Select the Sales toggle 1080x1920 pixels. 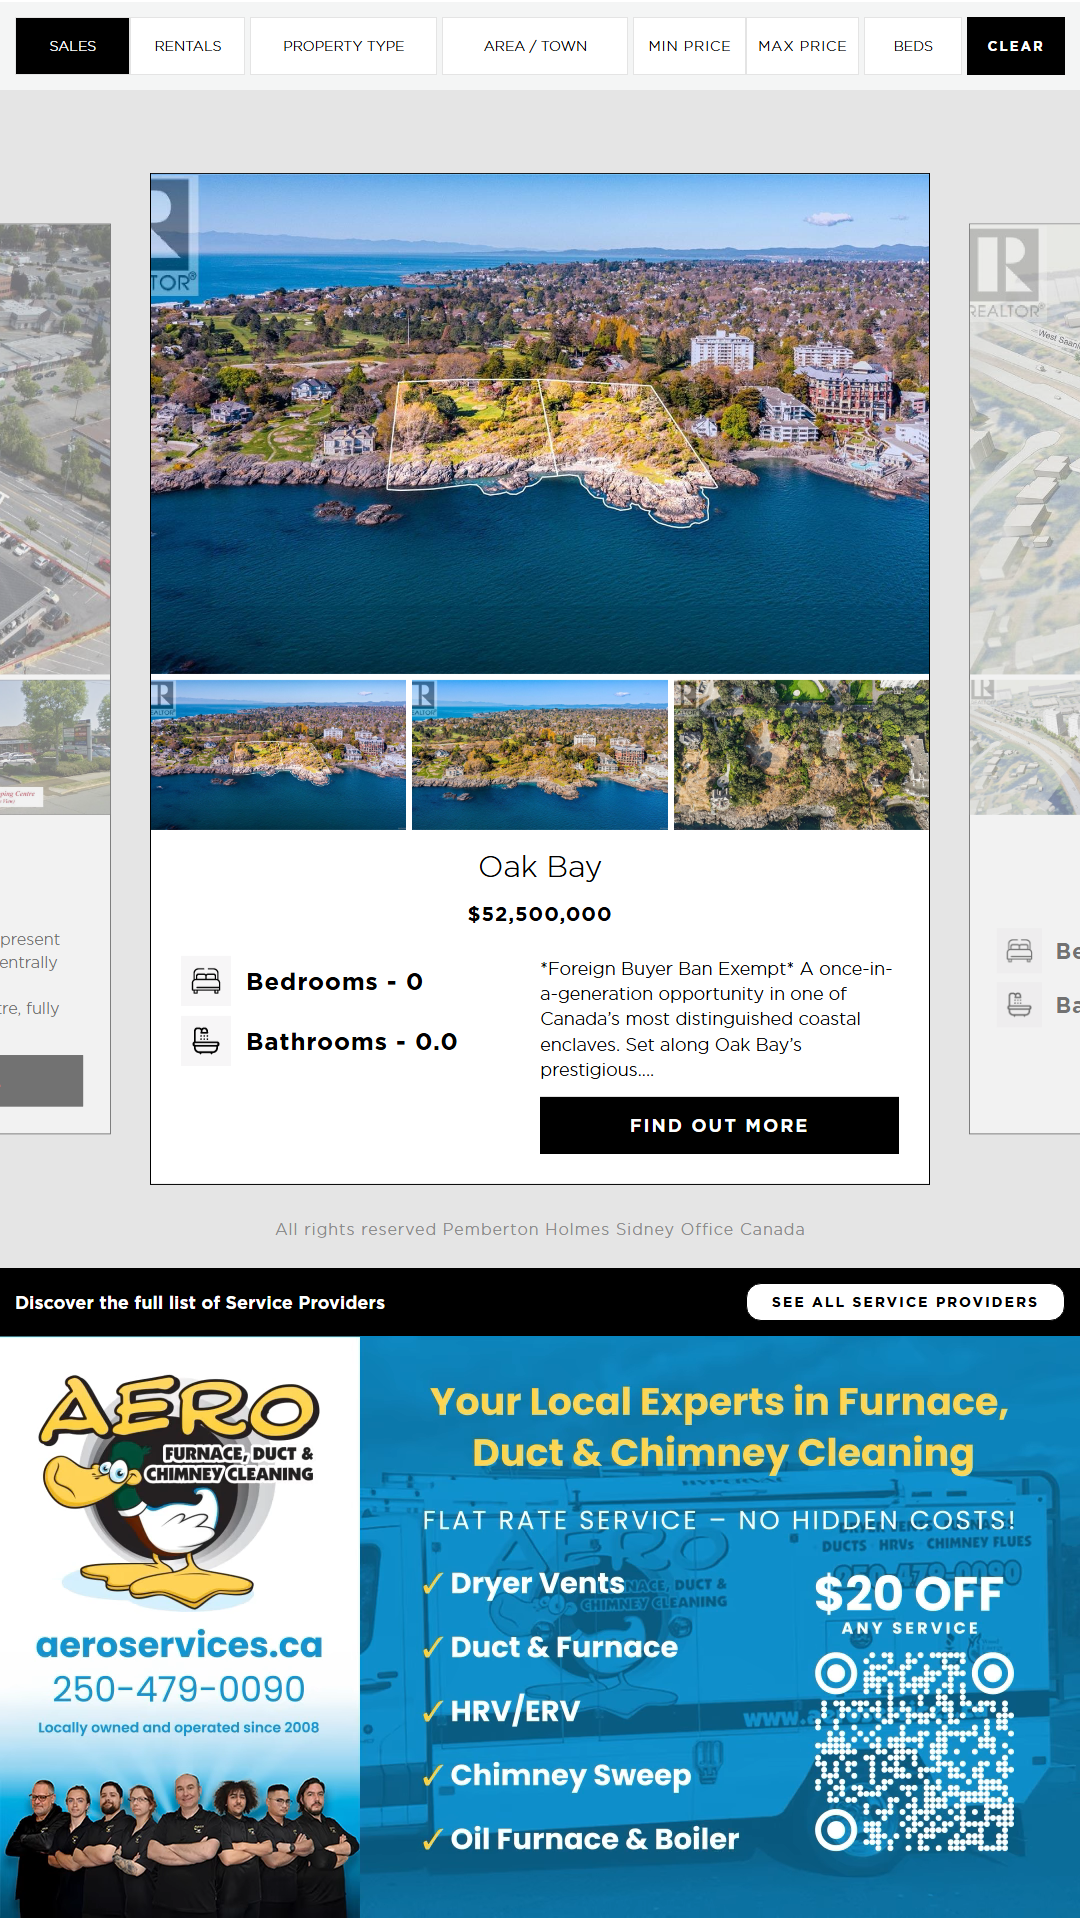(x=73, y=46)
